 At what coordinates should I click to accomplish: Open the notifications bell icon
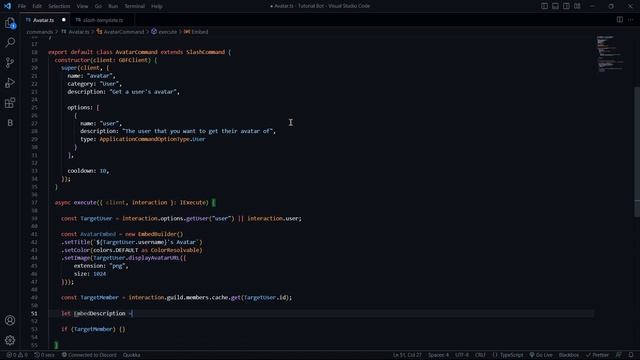tap(631, 355)
